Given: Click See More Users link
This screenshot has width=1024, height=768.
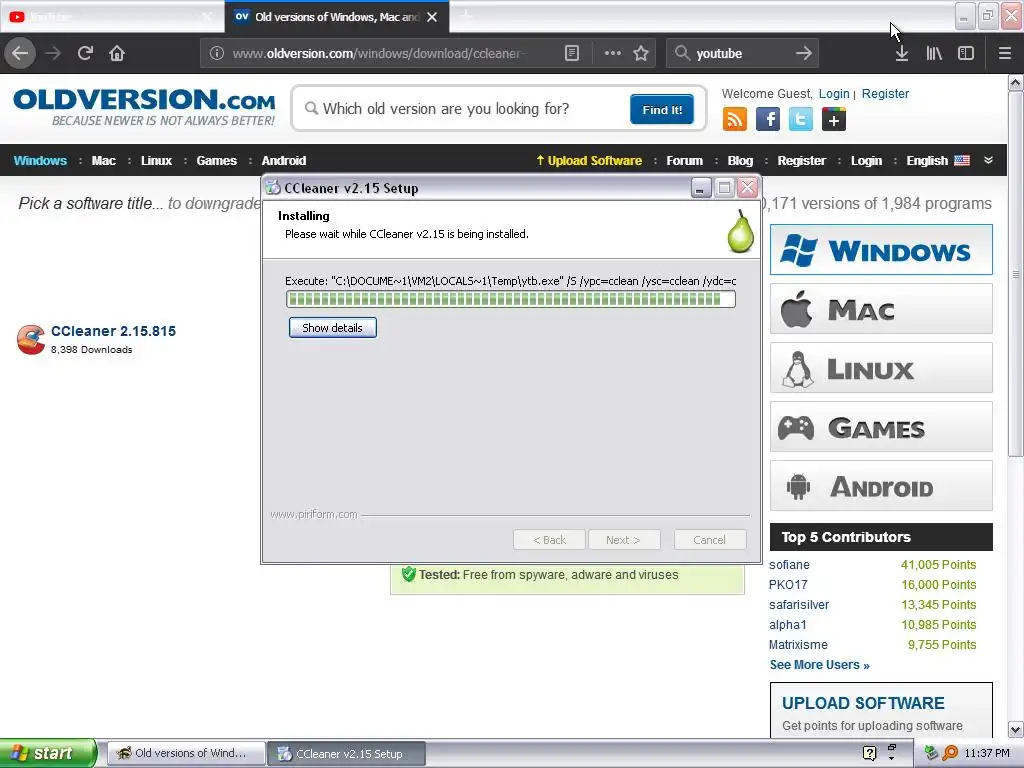Looking at the screenshot, I should click(820, 665).
